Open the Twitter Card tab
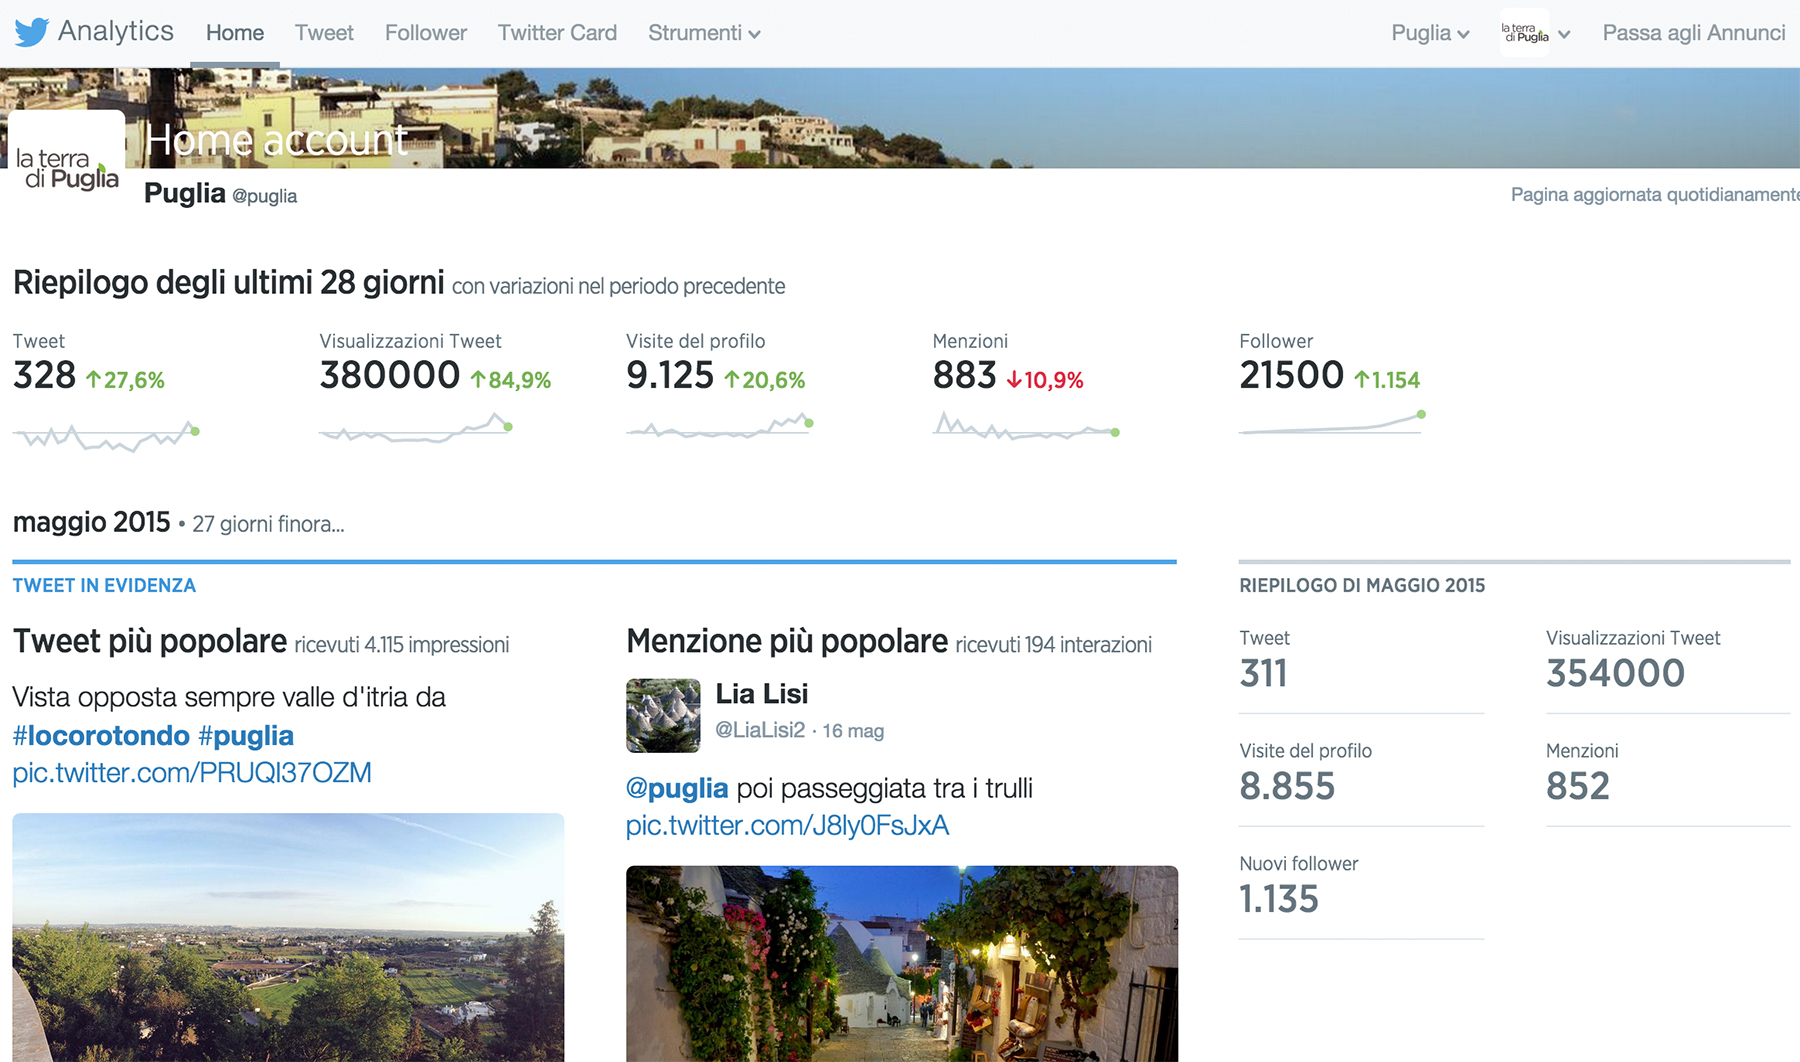This screenshot has height=1062, width=1800. coord(557,33)
